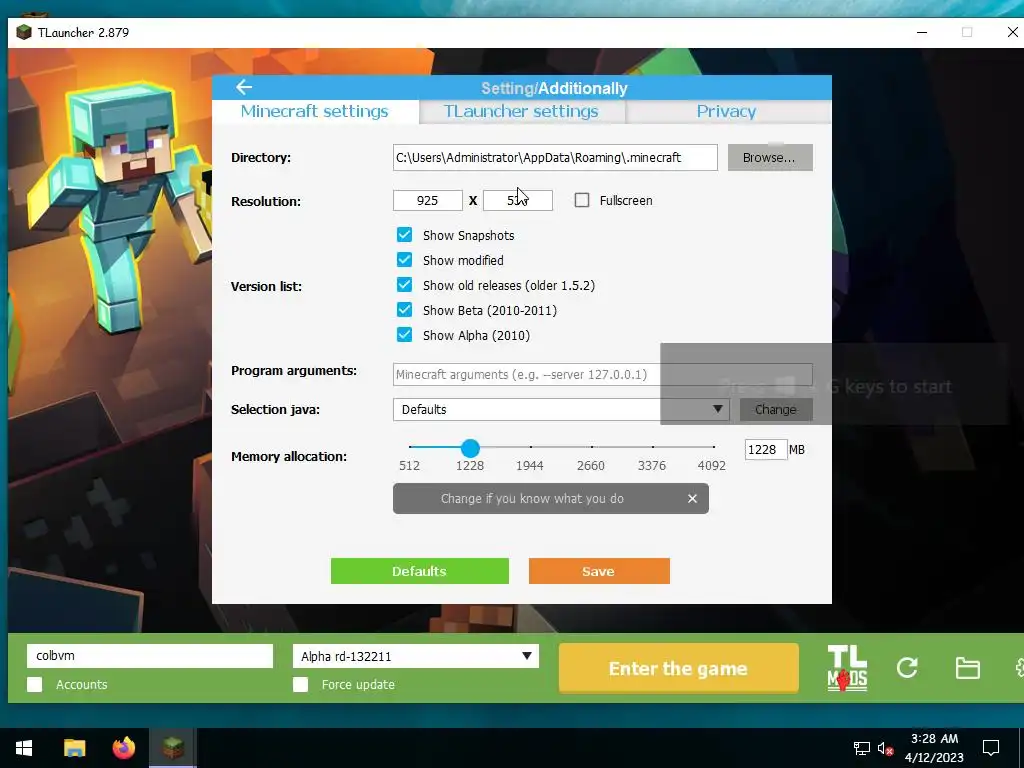Screen dimensions: 1024x768
Task: Click the green Defaults button
Action: [419, 571]
